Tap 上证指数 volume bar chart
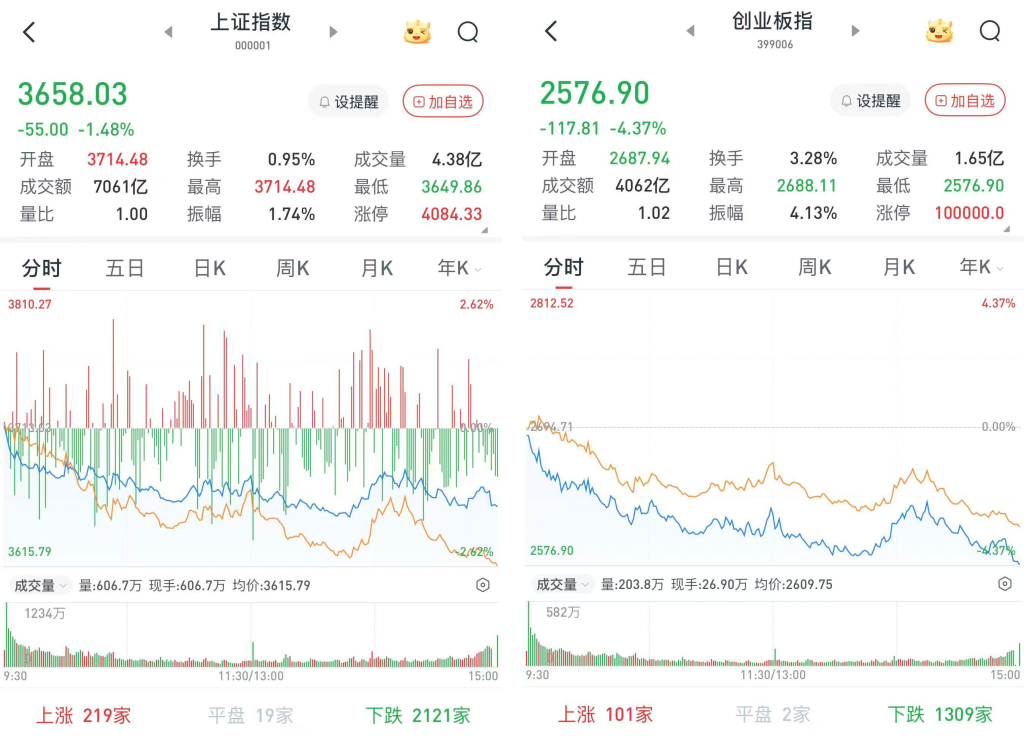 click(x=251, y=635)
